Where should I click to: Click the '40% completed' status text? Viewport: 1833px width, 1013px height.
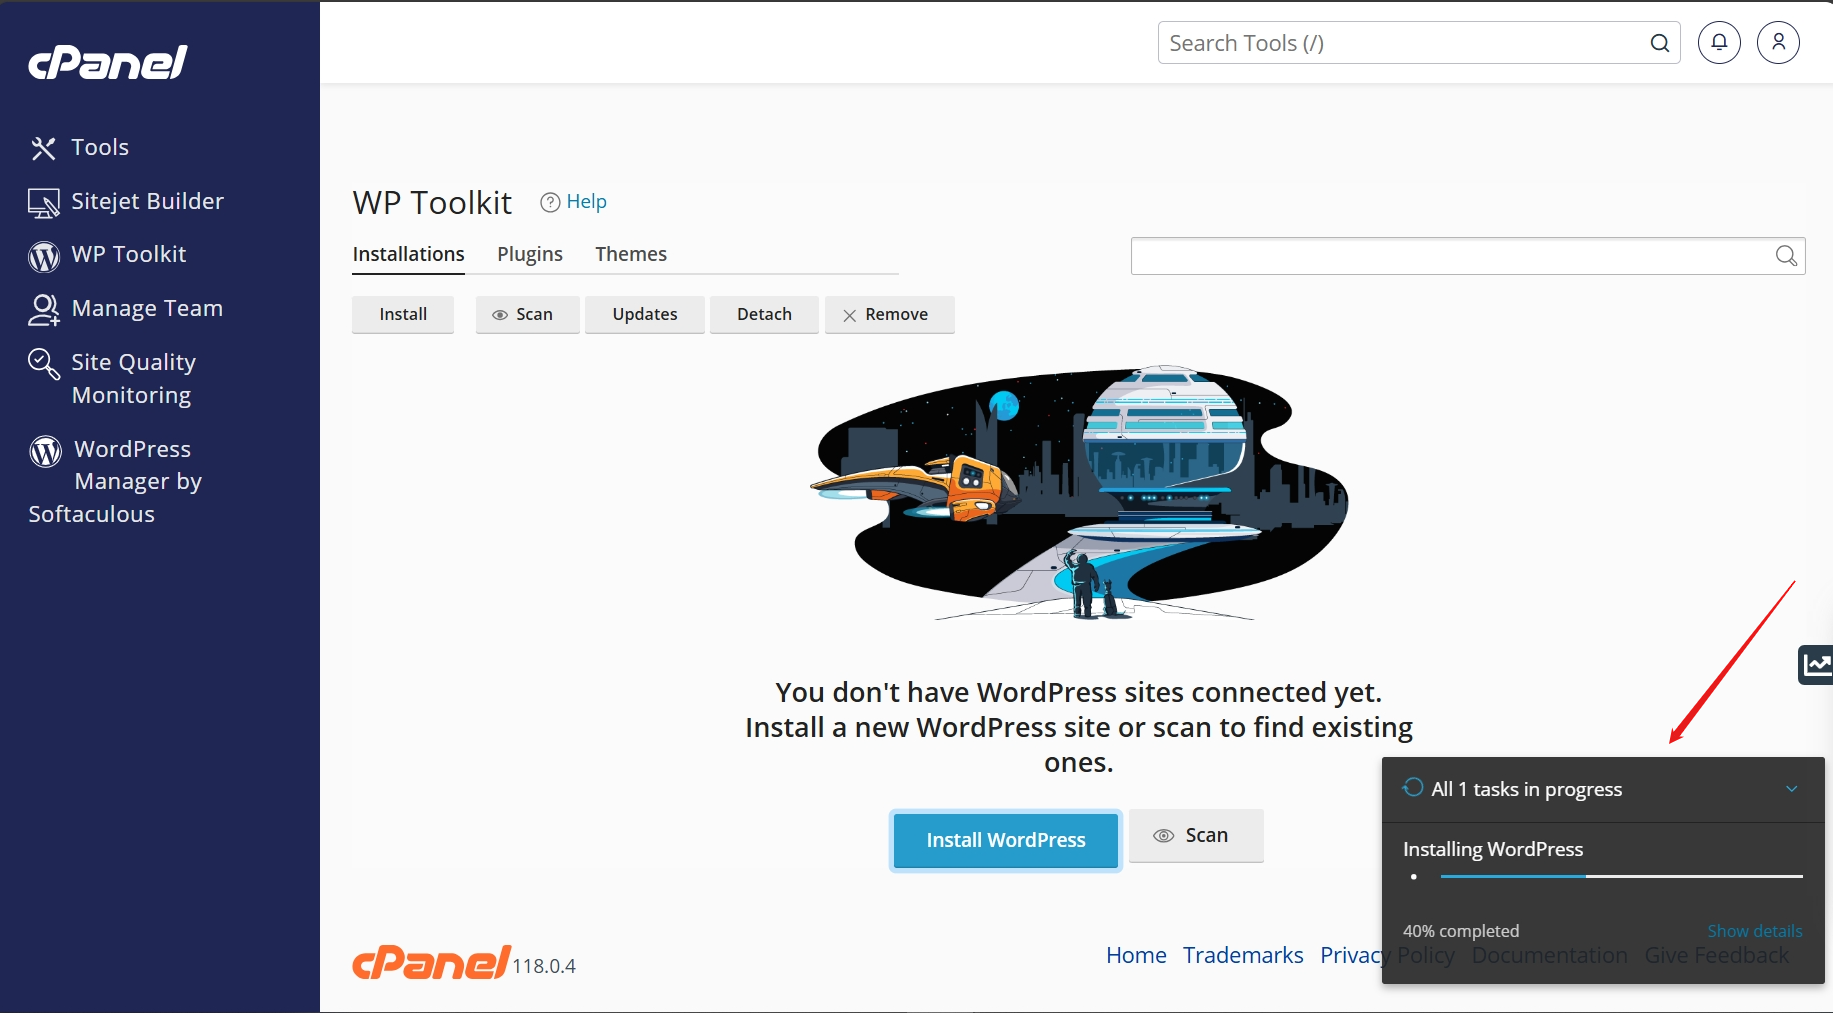(x=1461, y=931)
